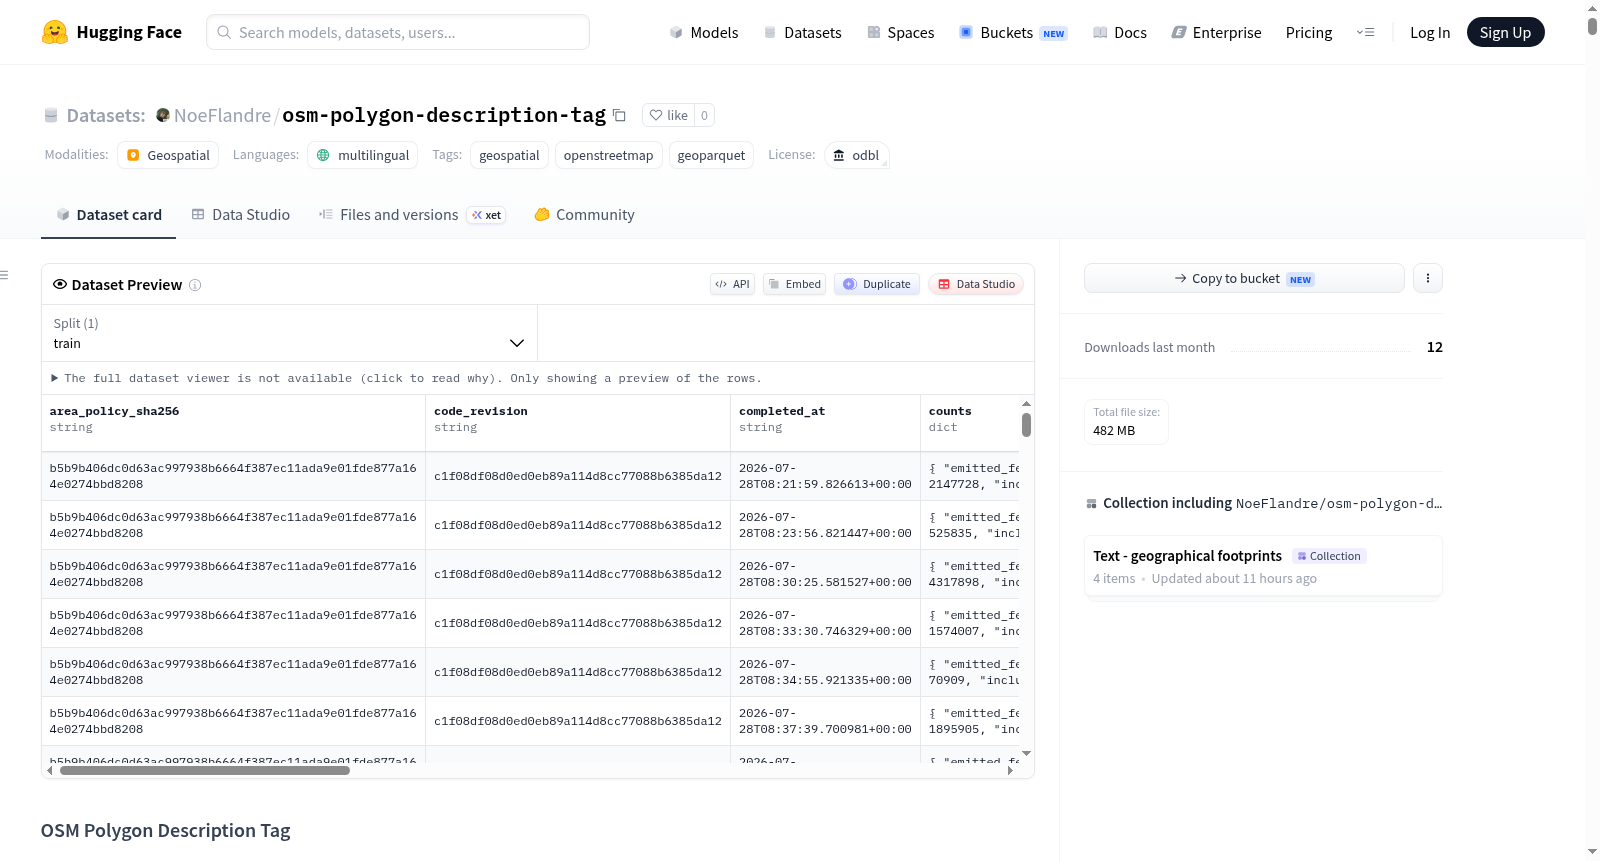Open the osm-polygon-description-tag dataset title link
The height and width of the screenshot is (861, 1600).
point(444,115)
